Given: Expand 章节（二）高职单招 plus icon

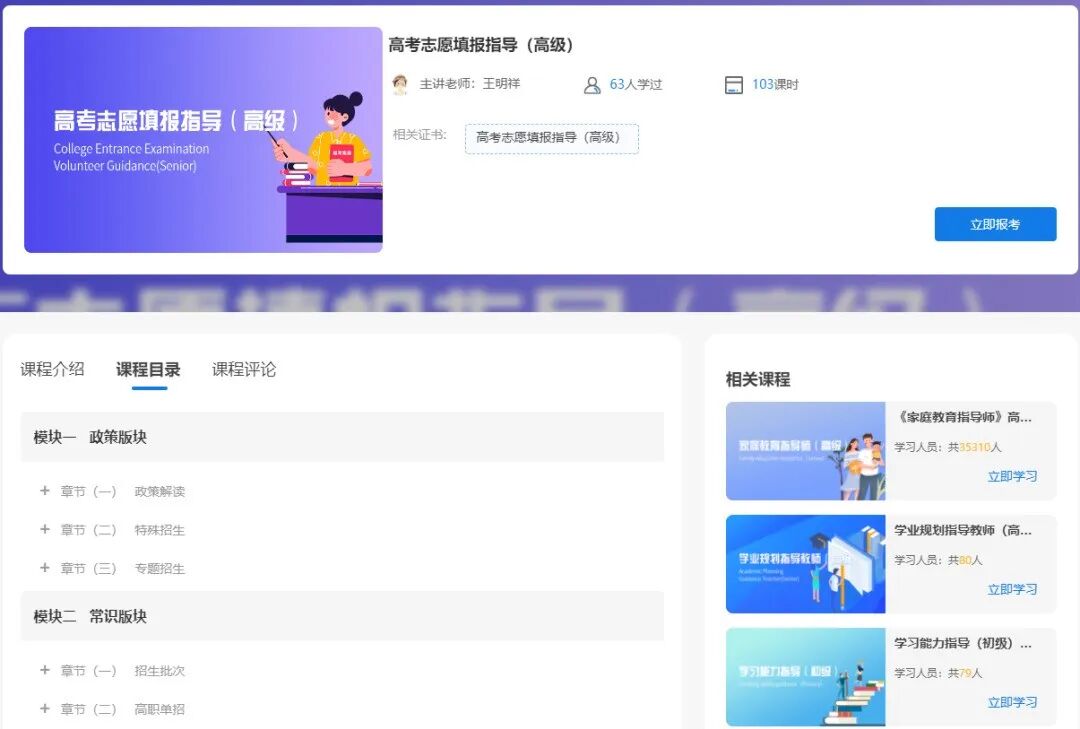Looking at the screenshot, I should tap(44, 709).
